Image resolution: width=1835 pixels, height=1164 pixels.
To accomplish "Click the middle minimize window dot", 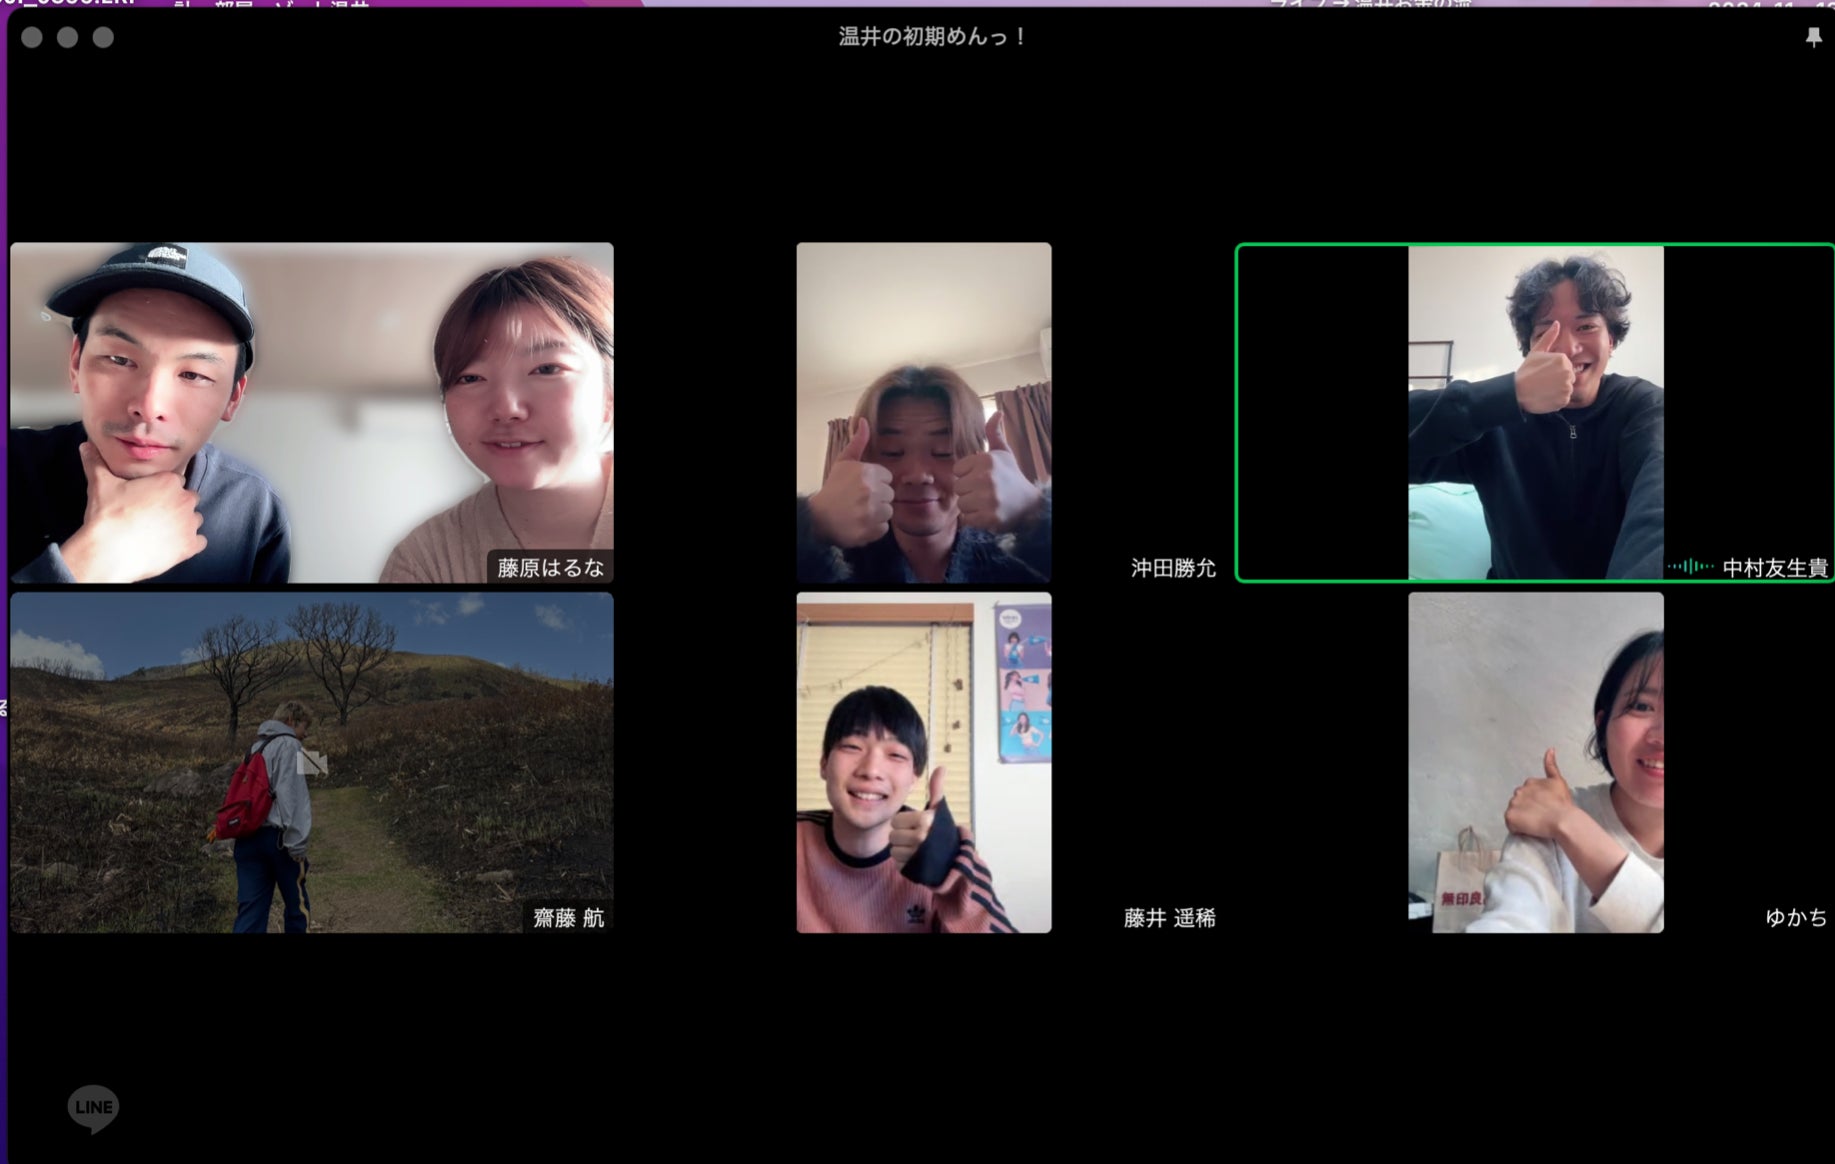I will pos(68,38).
